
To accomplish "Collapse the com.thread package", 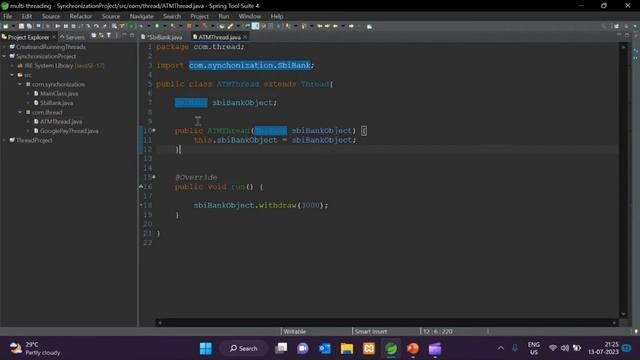I will [20, 112].
